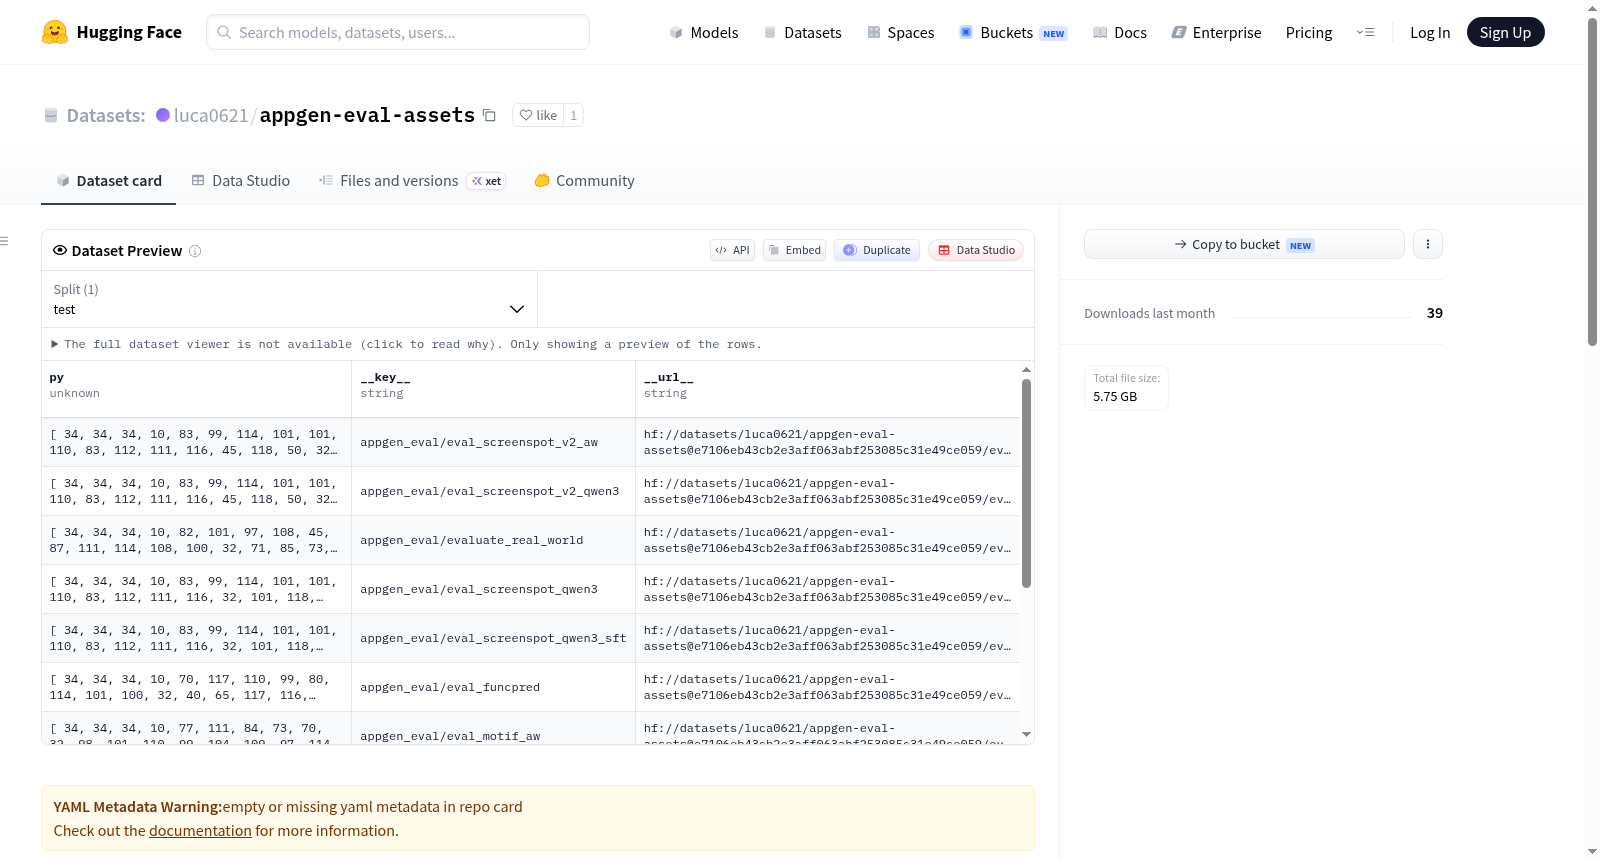The image size is (1600, 861).
Task: Open Buckets in the top nav
Action: click(x=1013, y=32)
